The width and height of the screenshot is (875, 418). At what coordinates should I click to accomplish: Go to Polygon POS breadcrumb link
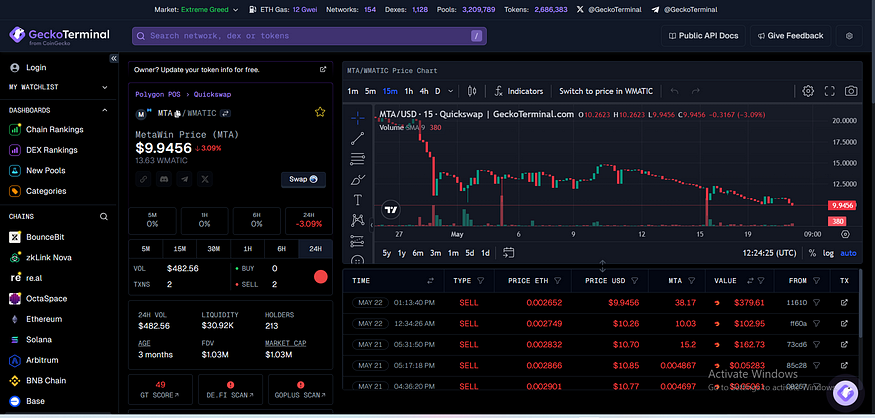point(157,94)
